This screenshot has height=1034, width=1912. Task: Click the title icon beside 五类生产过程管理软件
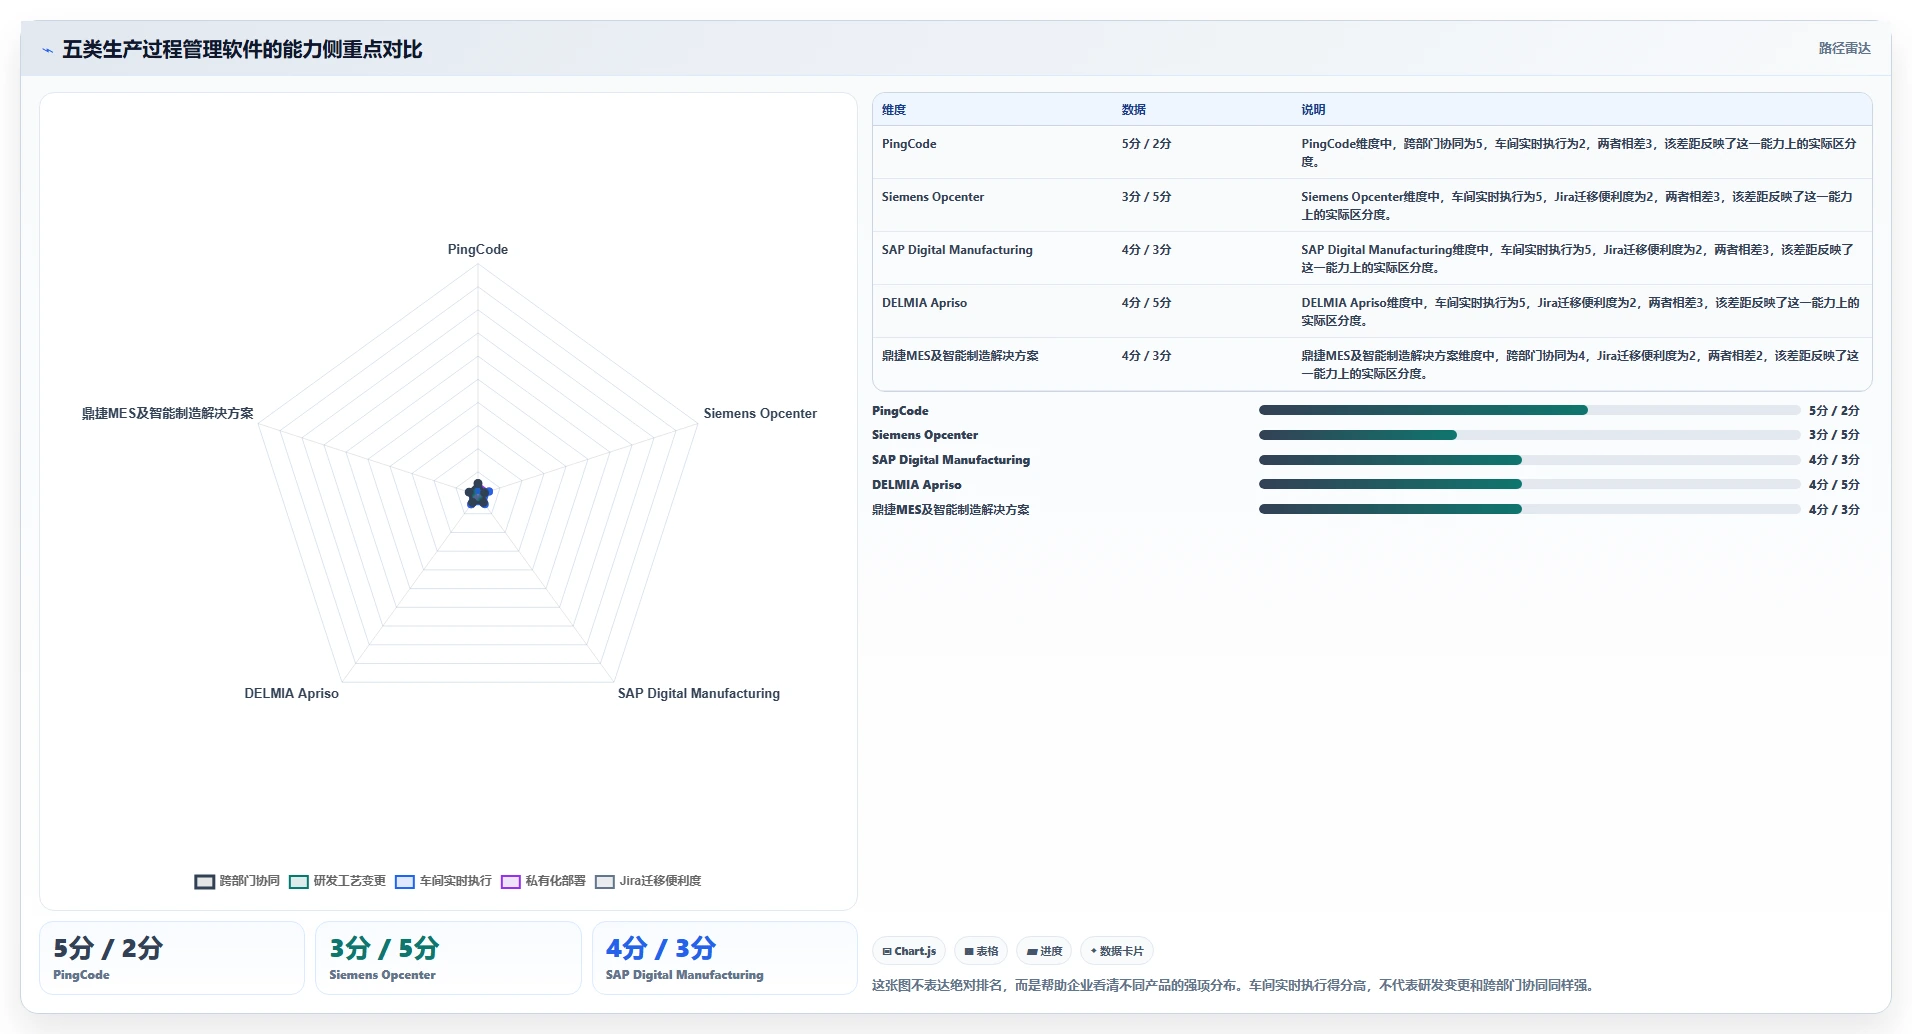(47, 50)
